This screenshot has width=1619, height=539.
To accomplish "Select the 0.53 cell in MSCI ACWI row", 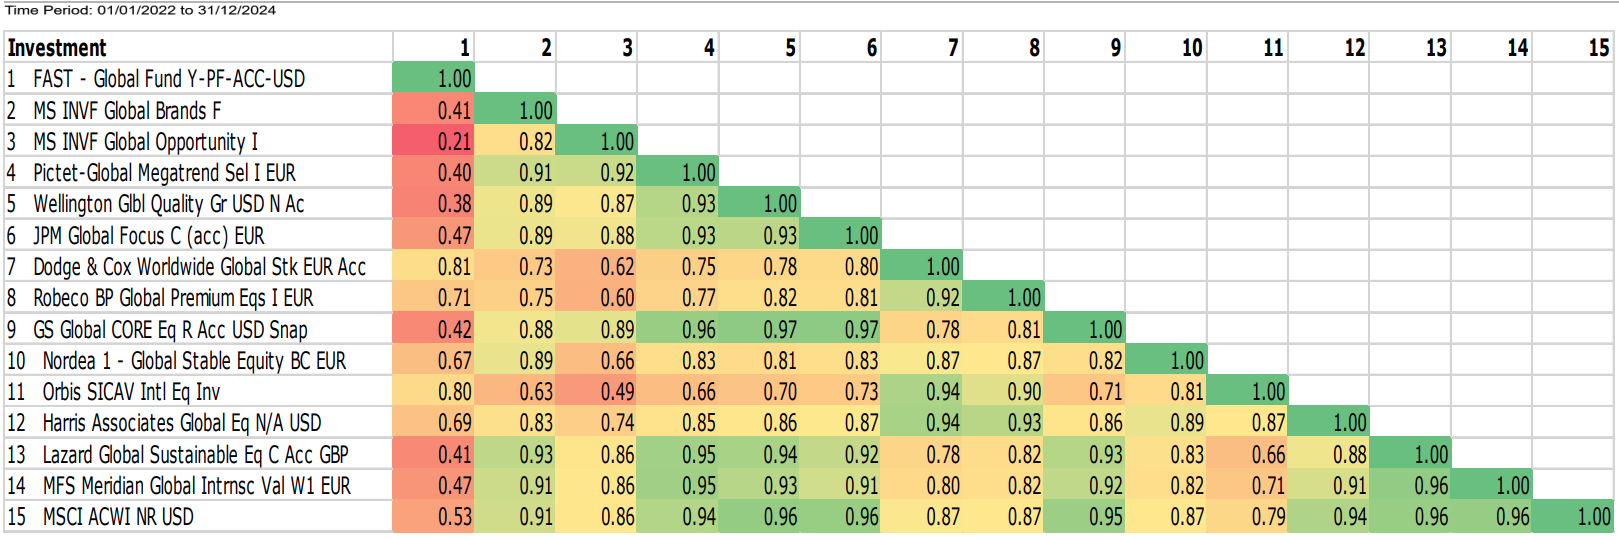I will coord(453,517).
